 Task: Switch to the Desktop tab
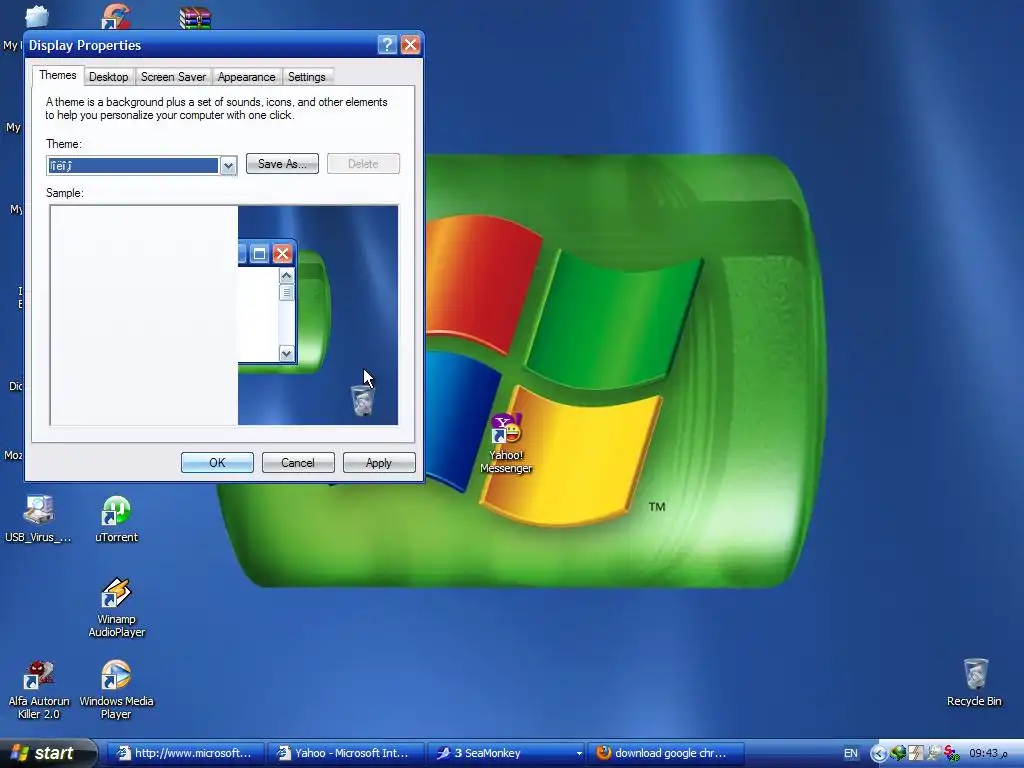click(x=108, y=77)
